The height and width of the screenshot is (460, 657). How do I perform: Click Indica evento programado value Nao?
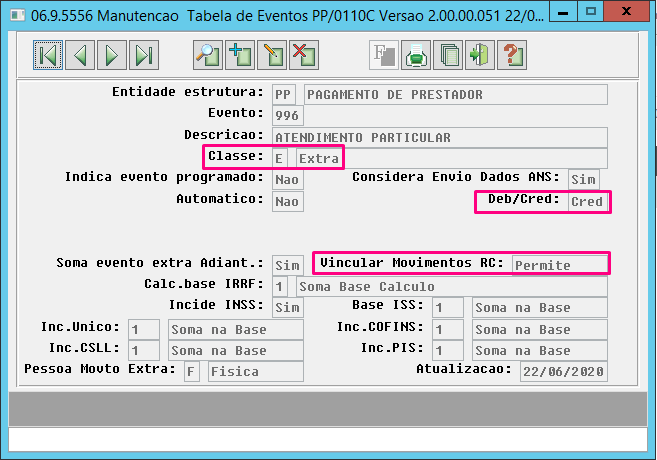coord(288,180)
